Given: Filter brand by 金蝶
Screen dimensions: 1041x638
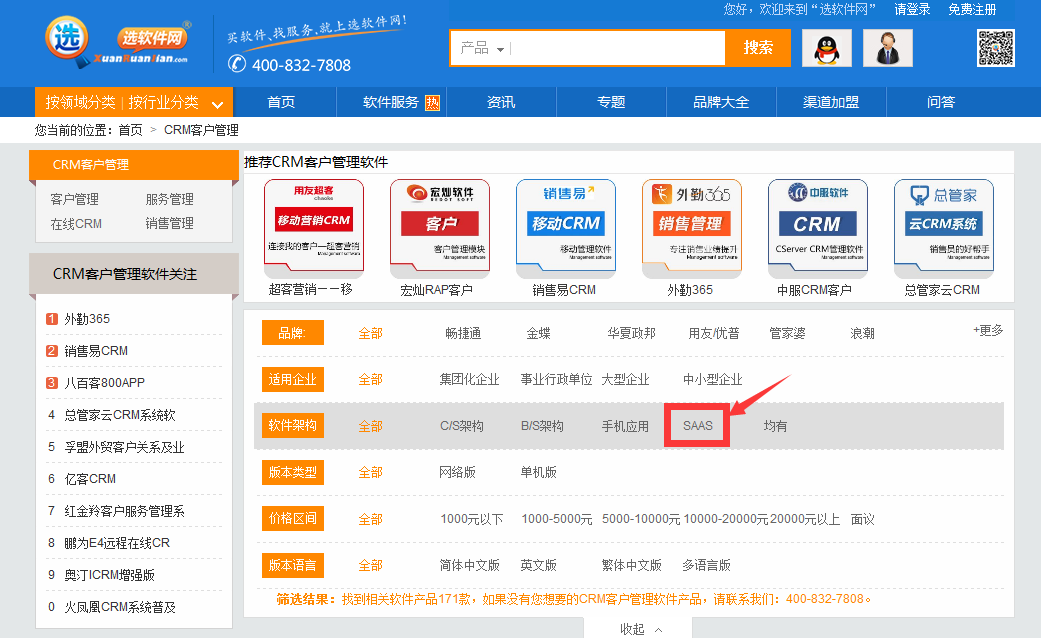Looking at the screenshot, I should pos(538,333).
